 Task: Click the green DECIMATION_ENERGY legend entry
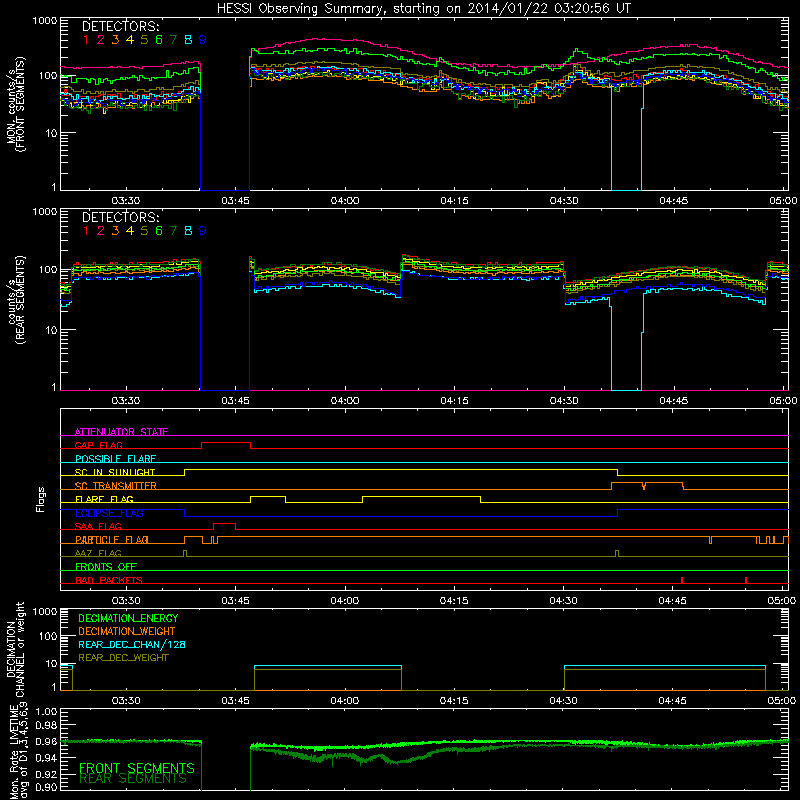(x=128, y=618)
